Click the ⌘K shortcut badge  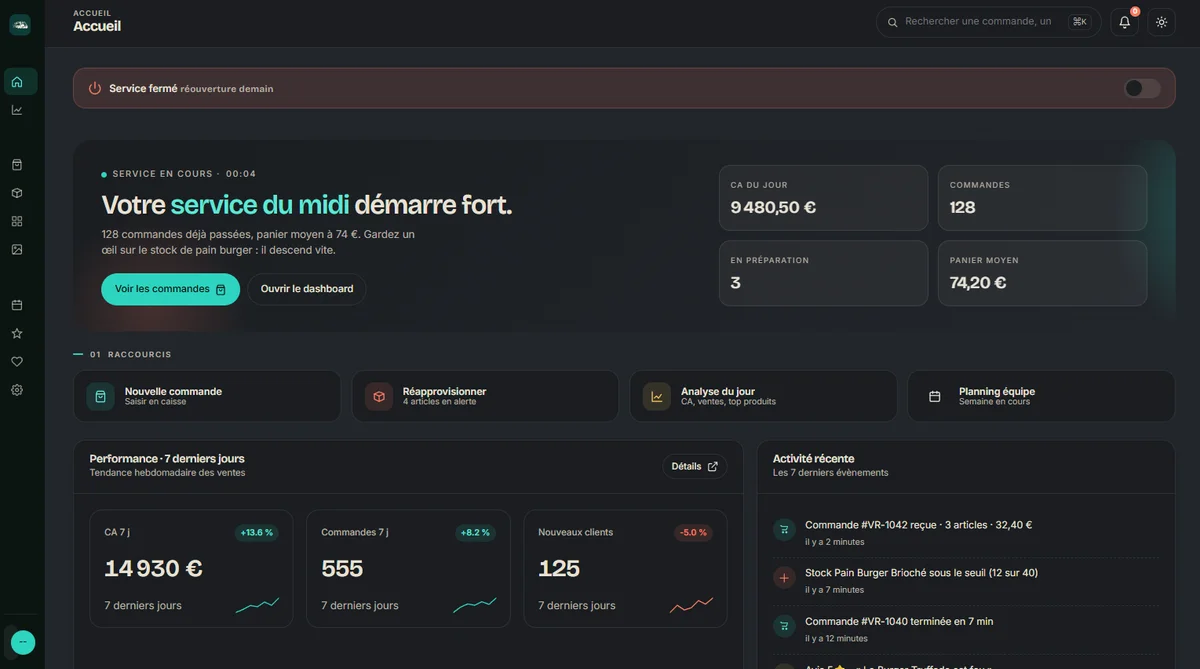coord(1080,22)
